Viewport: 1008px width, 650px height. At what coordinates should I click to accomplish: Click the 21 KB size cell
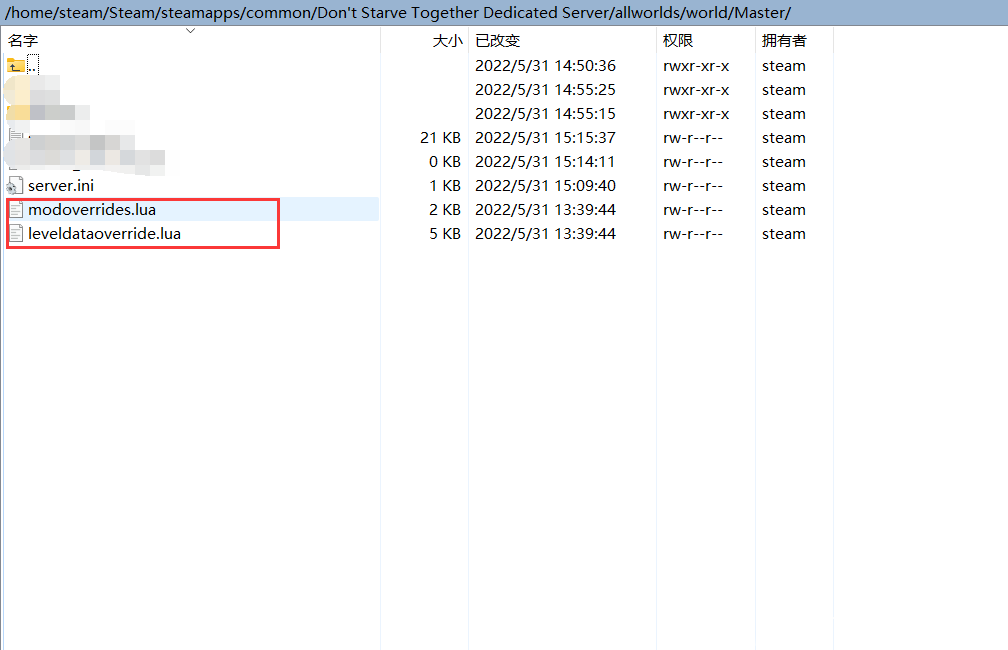(440, 138)
